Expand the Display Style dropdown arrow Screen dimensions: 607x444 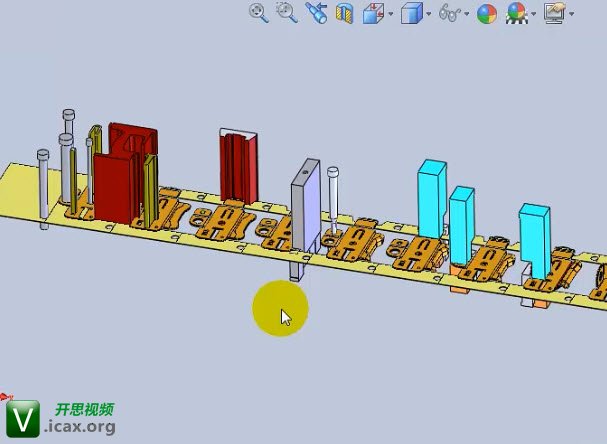pos(429,14)
